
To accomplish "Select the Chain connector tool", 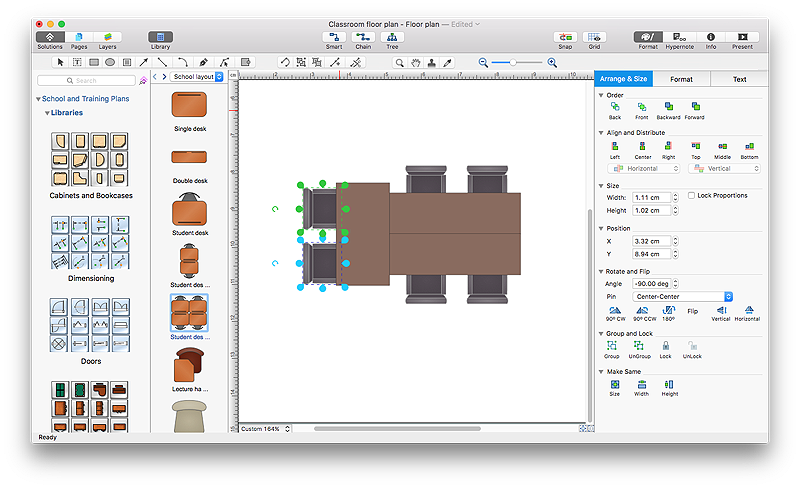I will pyautogui.click(x=363, y=37).
